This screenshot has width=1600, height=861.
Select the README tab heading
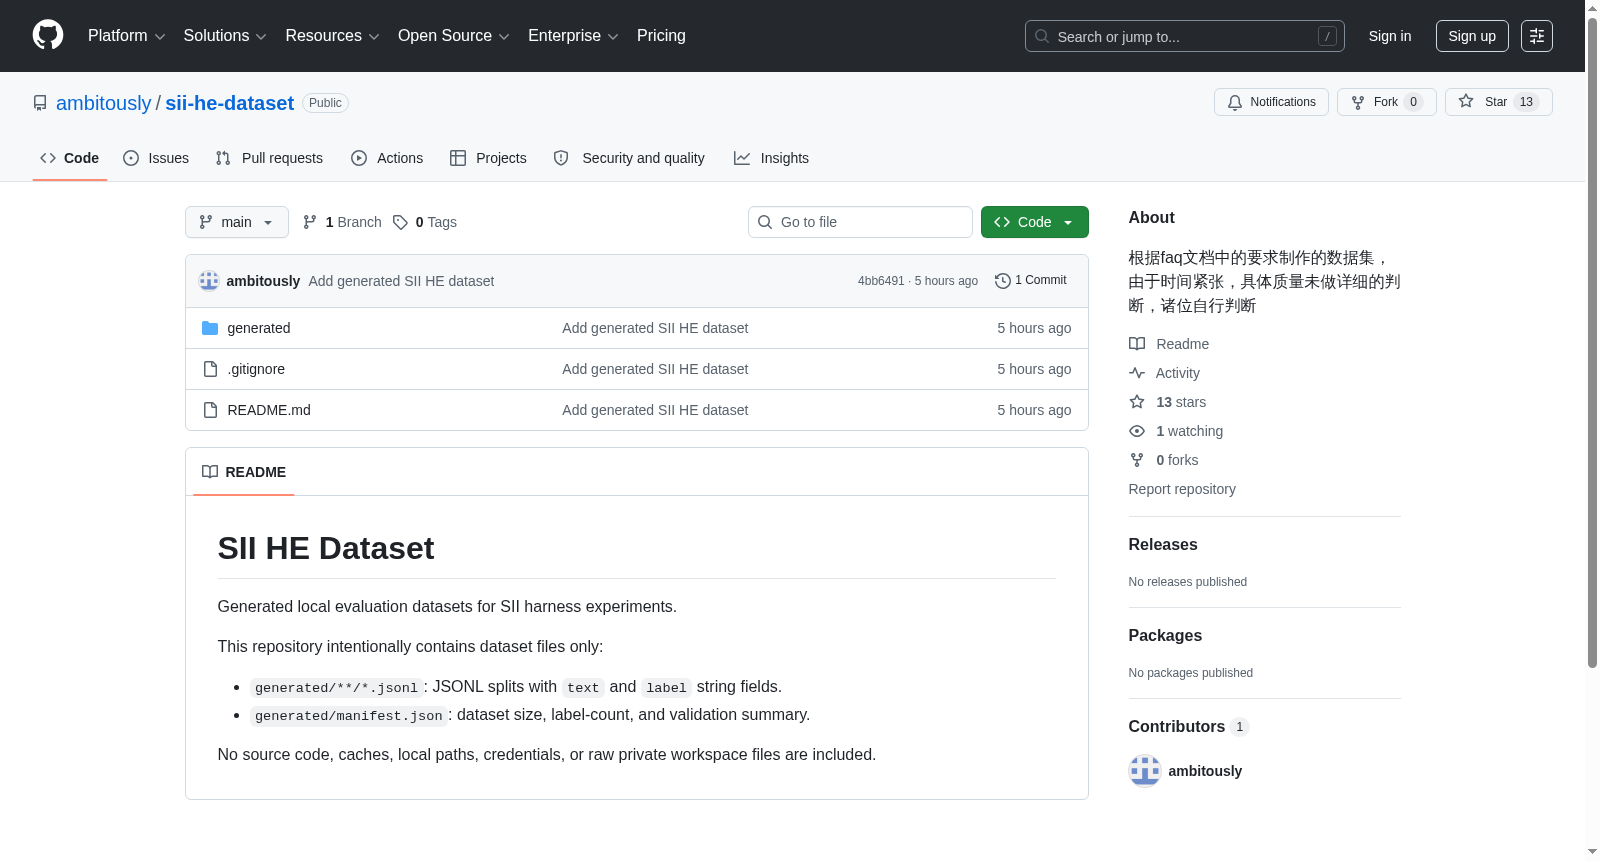pos(244,472)
